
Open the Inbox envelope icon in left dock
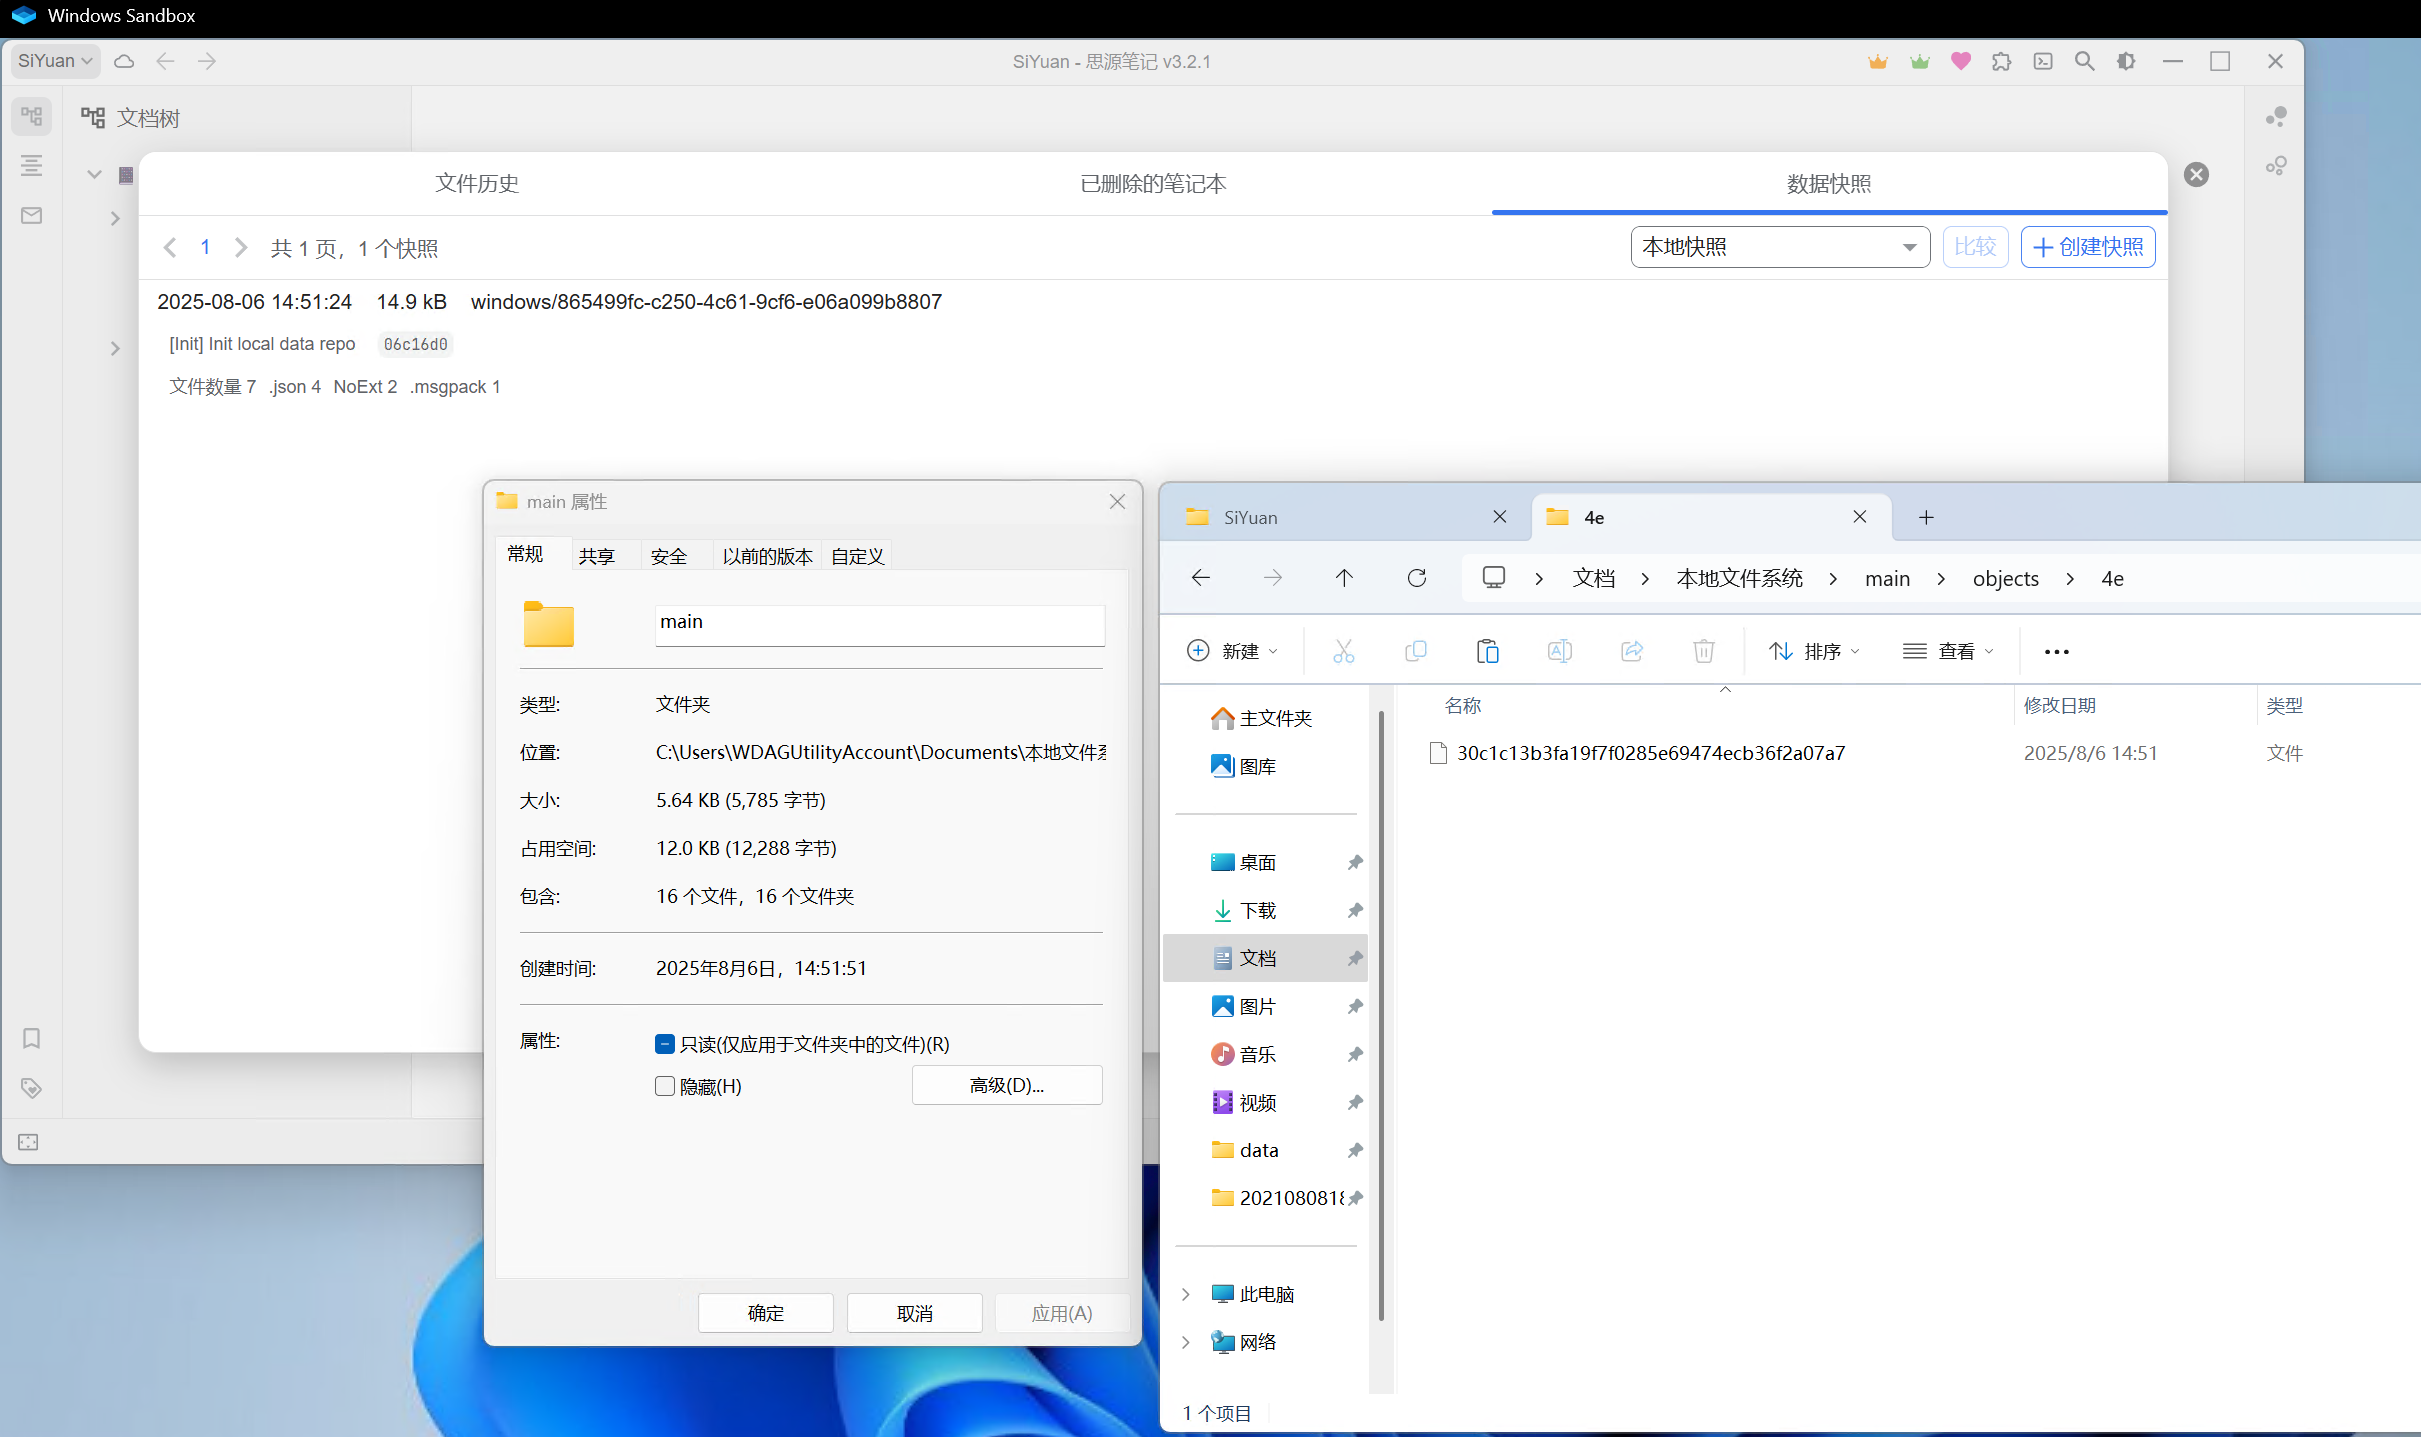pyautogui.click(x=31, y=215)
